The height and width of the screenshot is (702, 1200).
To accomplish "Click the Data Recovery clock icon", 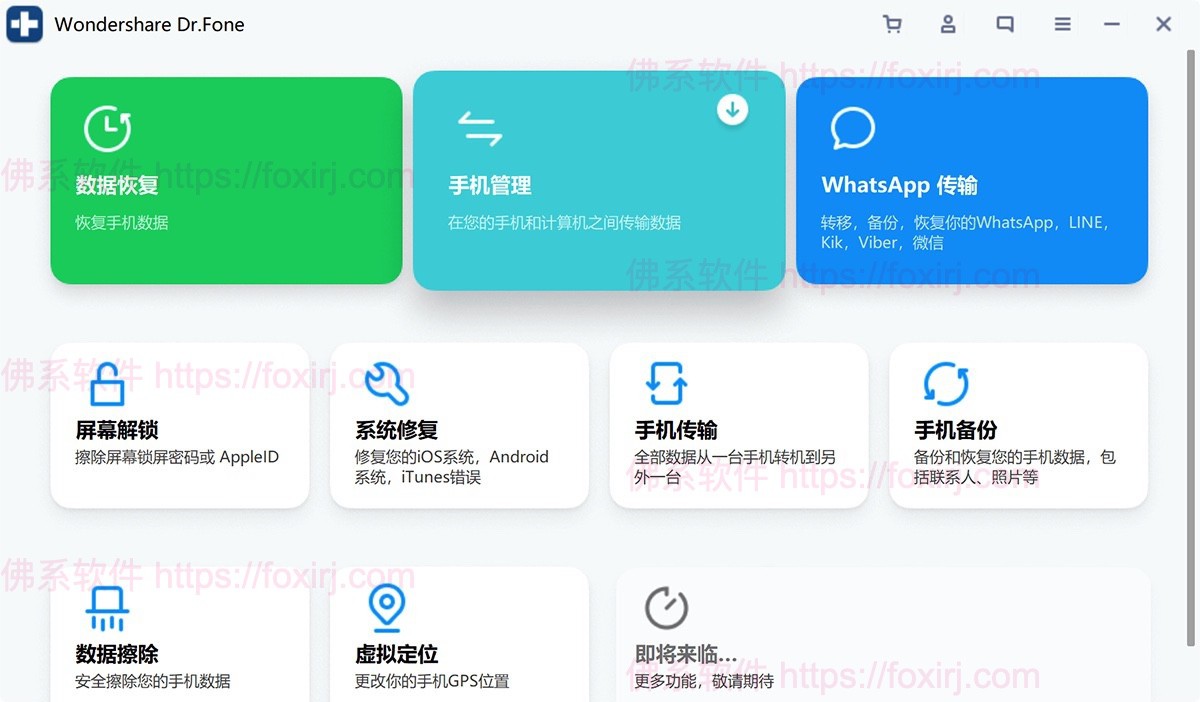I will click(107, 128).
